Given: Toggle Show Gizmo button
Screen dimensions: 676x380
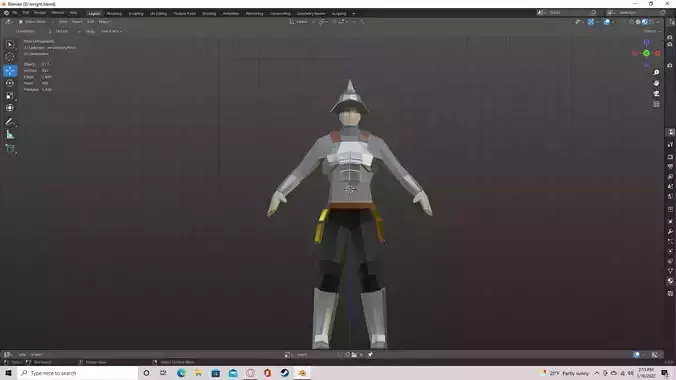Looking at the screenshot, I should pos(591,22).
